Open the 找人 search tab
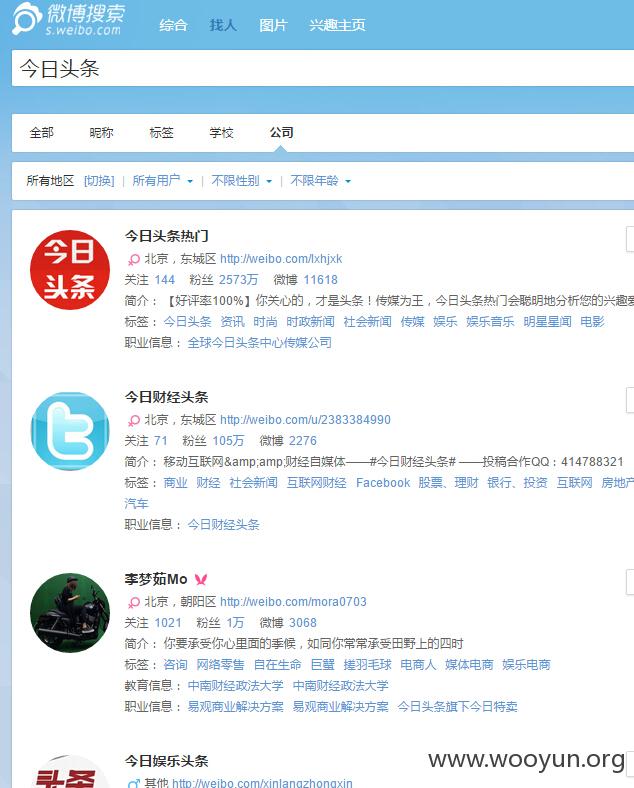Viewport: 634px width, 788px height. (x=223, y=25)
